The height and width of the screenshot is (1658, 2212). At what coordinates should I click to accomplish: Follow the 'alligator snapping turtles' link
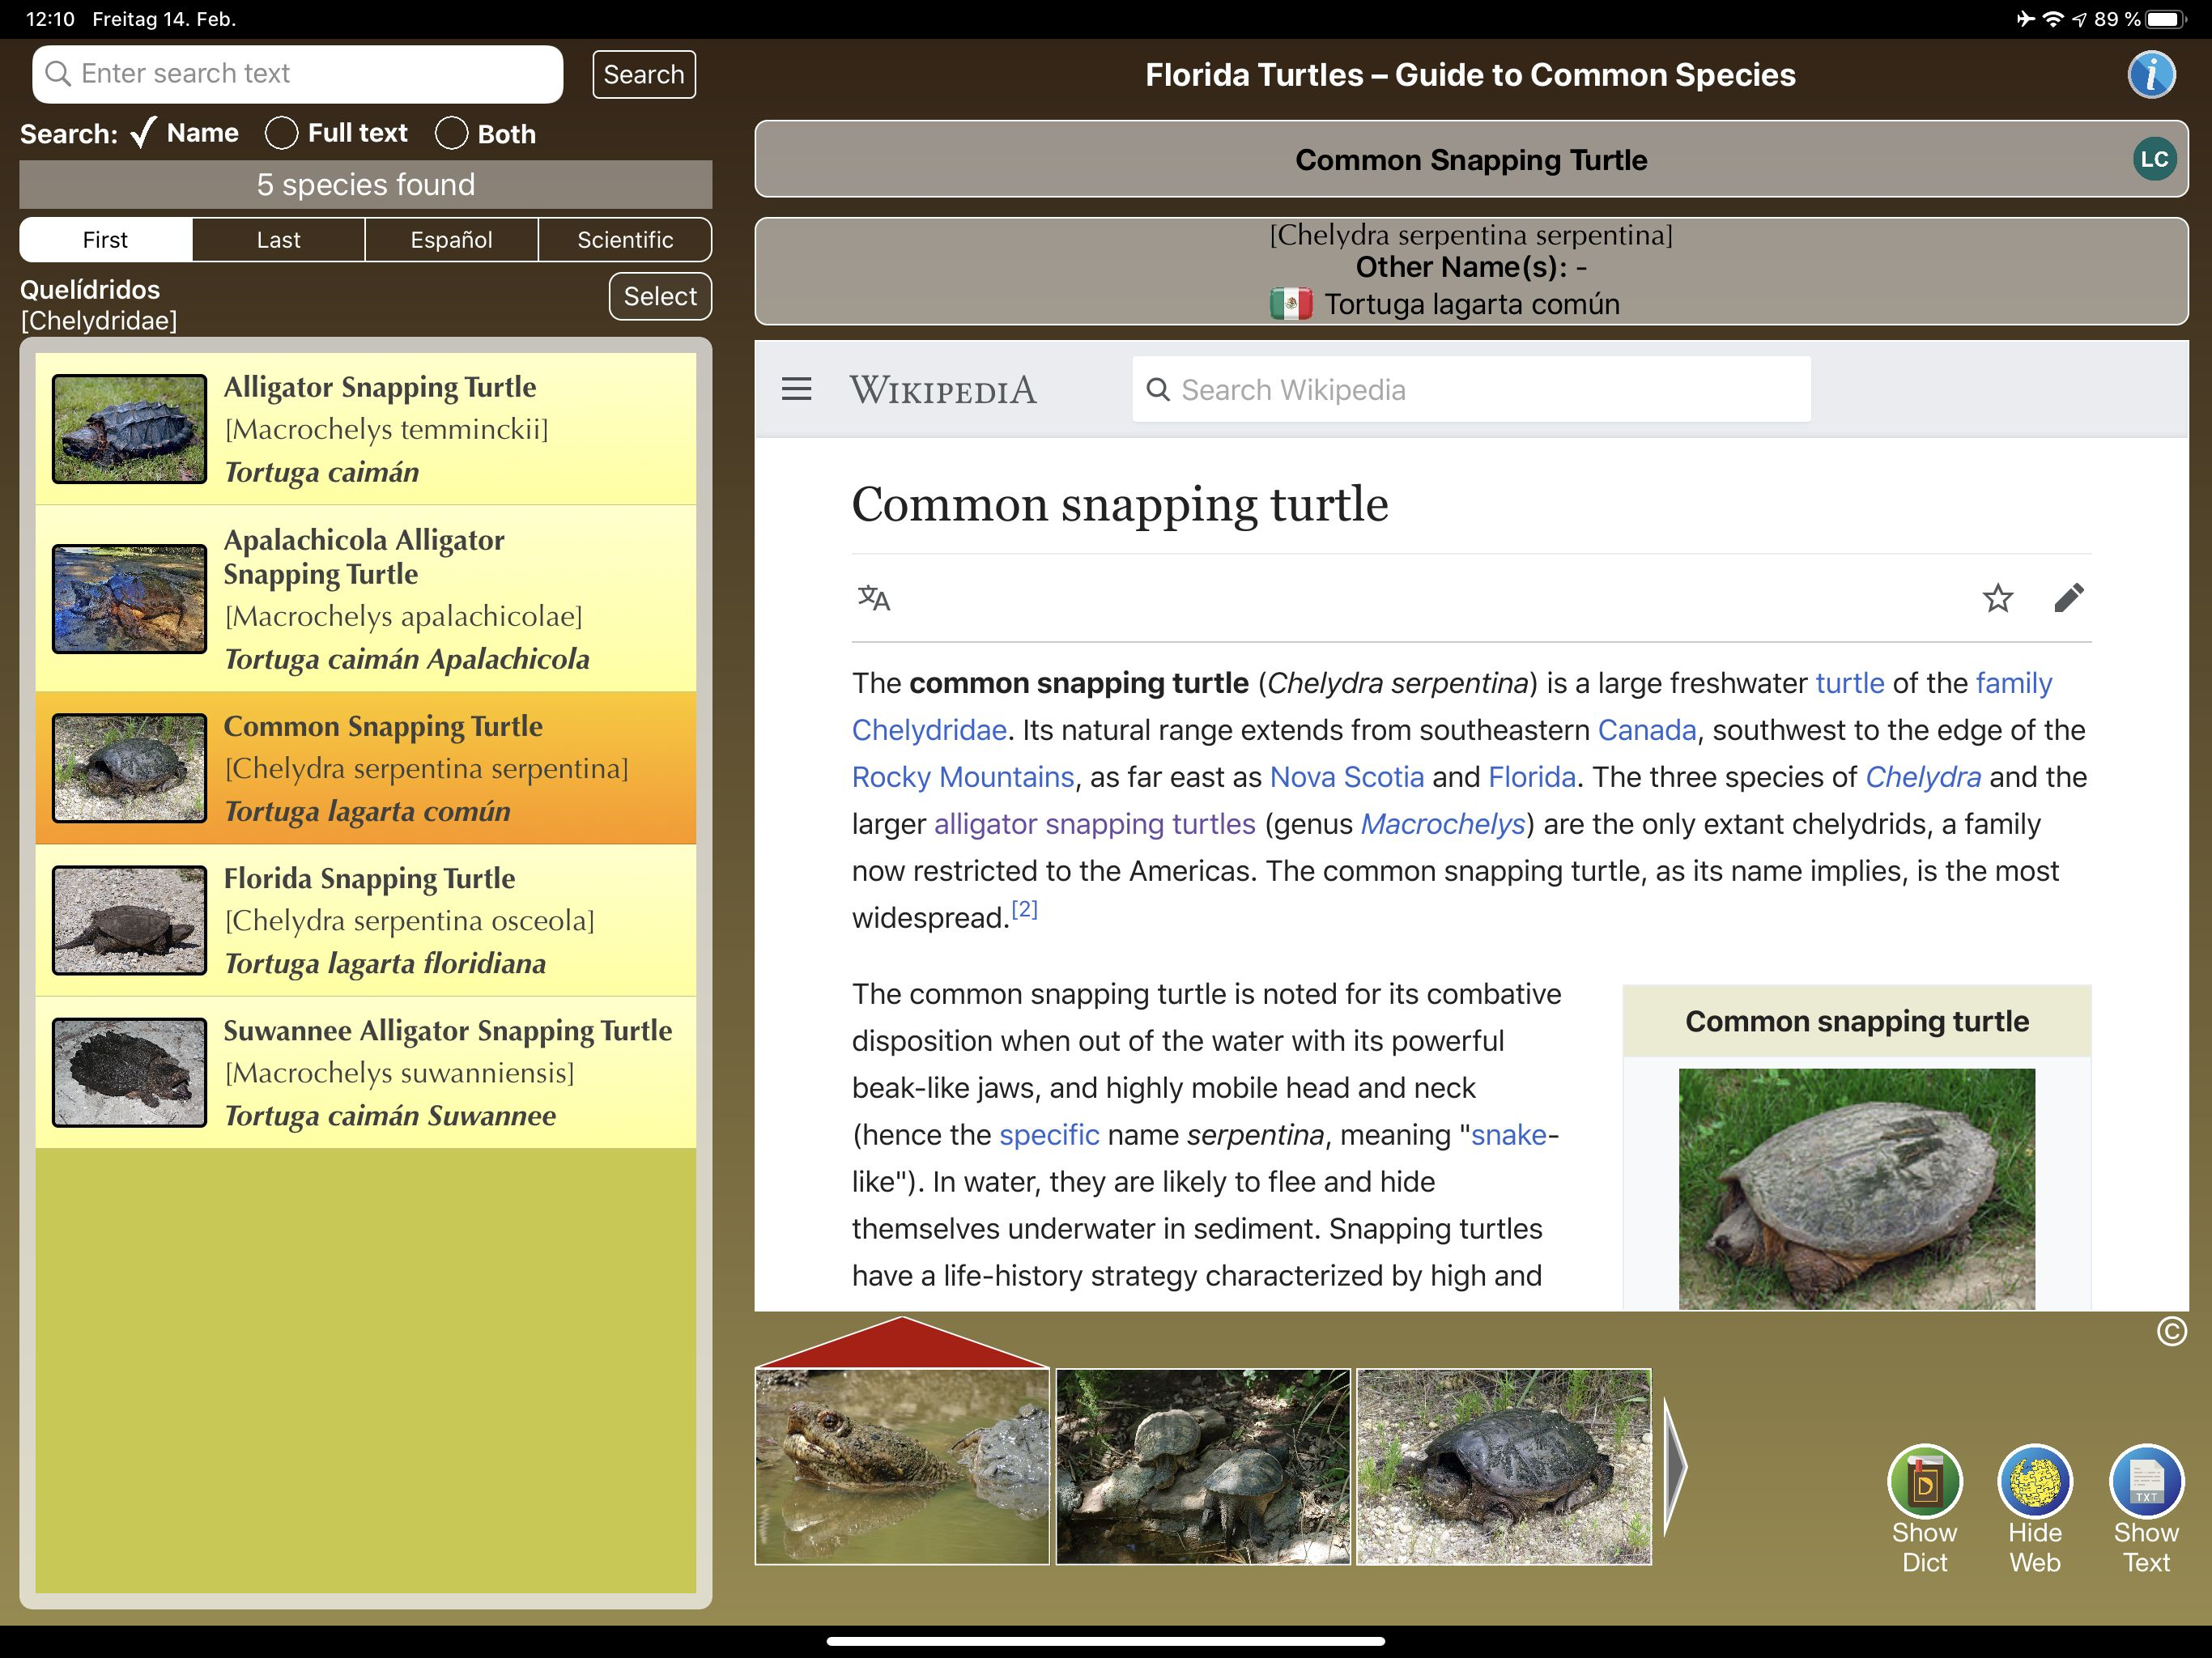pos(1094,824)
